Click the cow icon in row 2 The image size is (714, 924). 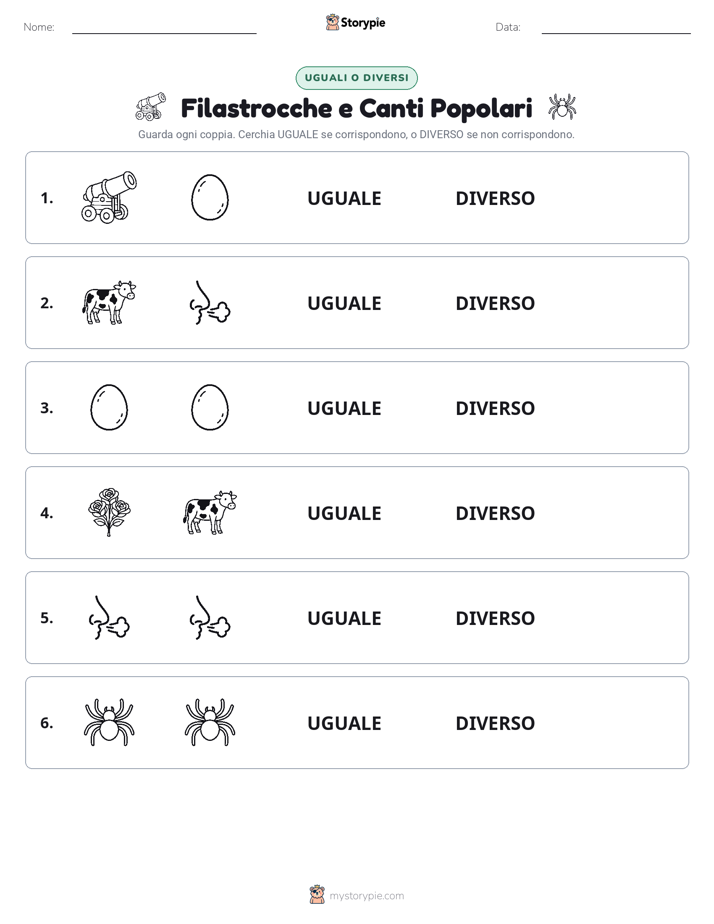[109, 302]
